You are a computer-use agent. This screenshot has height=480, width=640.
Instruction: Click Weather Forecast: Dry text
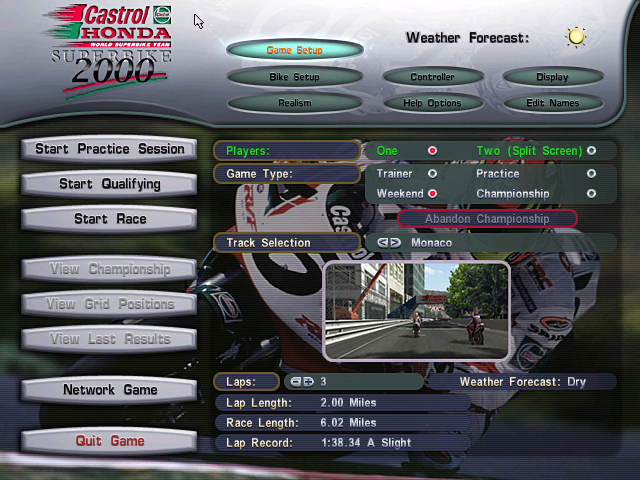pyautogui.click(x=522, y=382)
